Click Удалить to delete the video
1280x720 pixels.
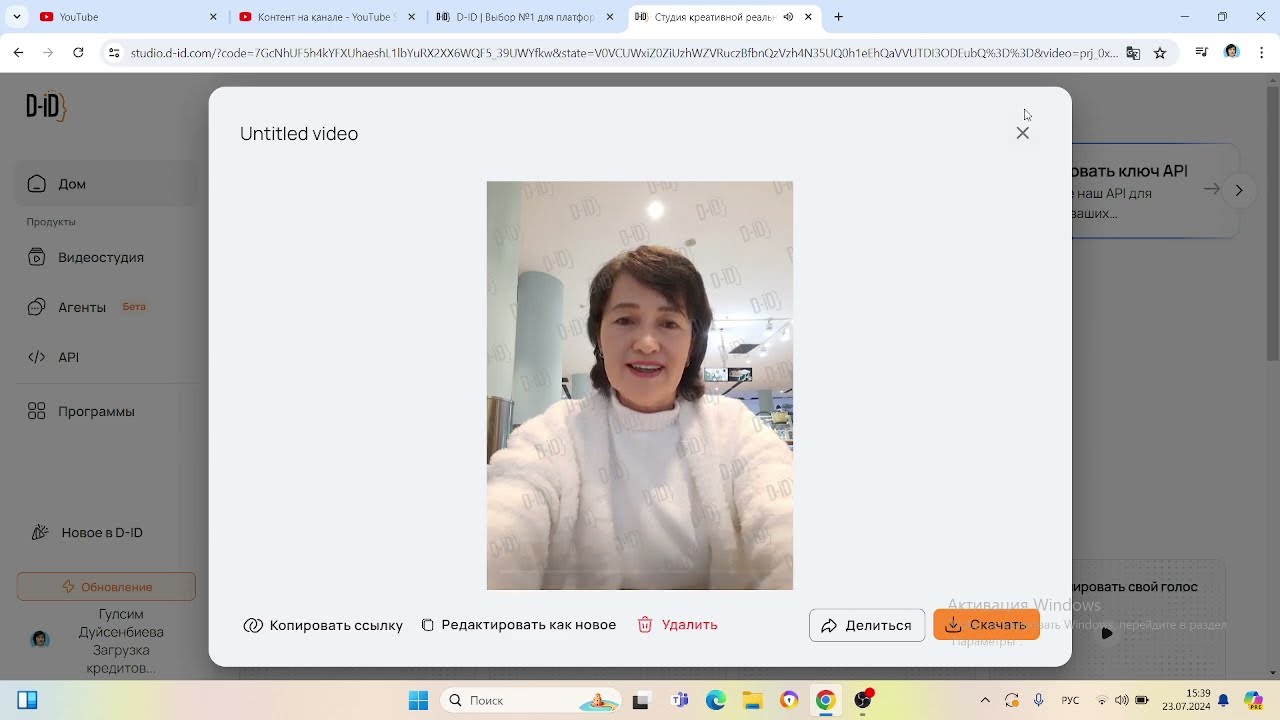coord(678,625)
